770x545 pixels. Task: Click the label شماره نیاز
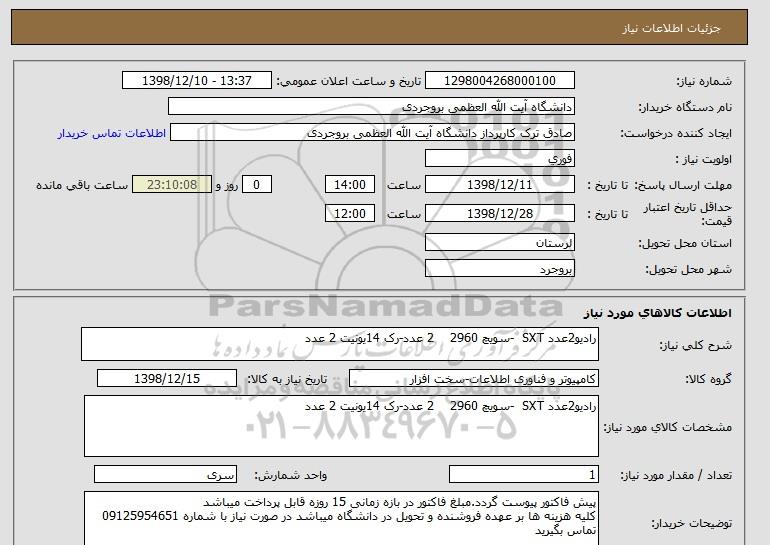click(704, 81)
